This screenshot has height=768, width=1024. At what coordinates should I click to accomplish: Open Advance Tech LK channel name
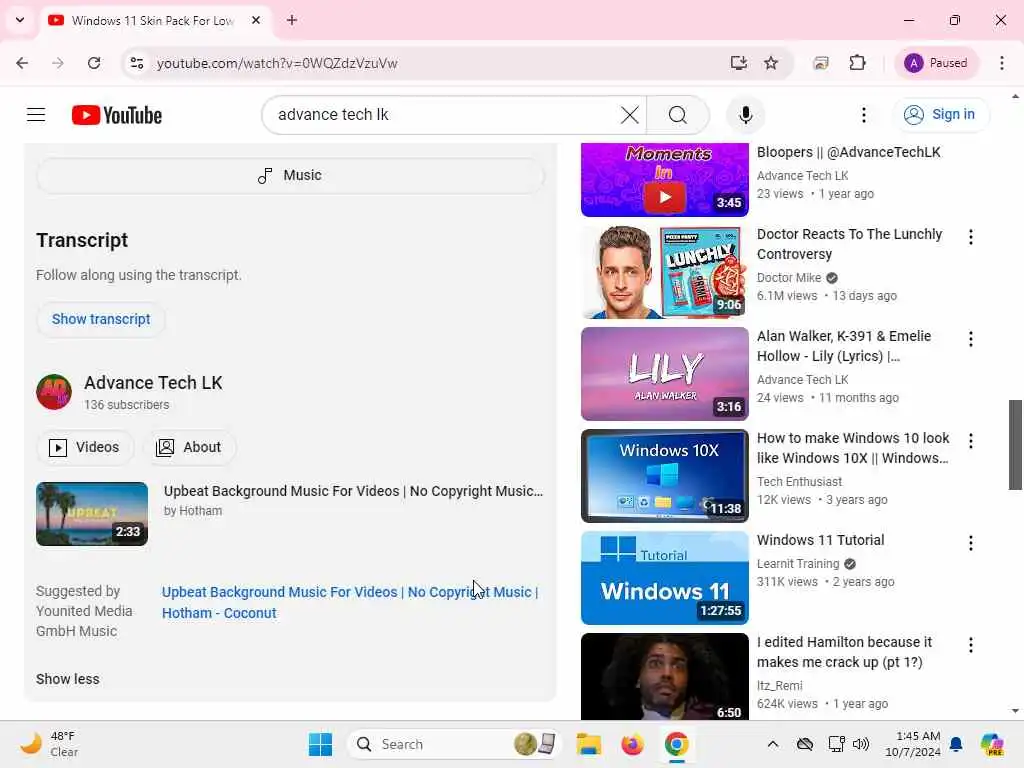[153, 383]
